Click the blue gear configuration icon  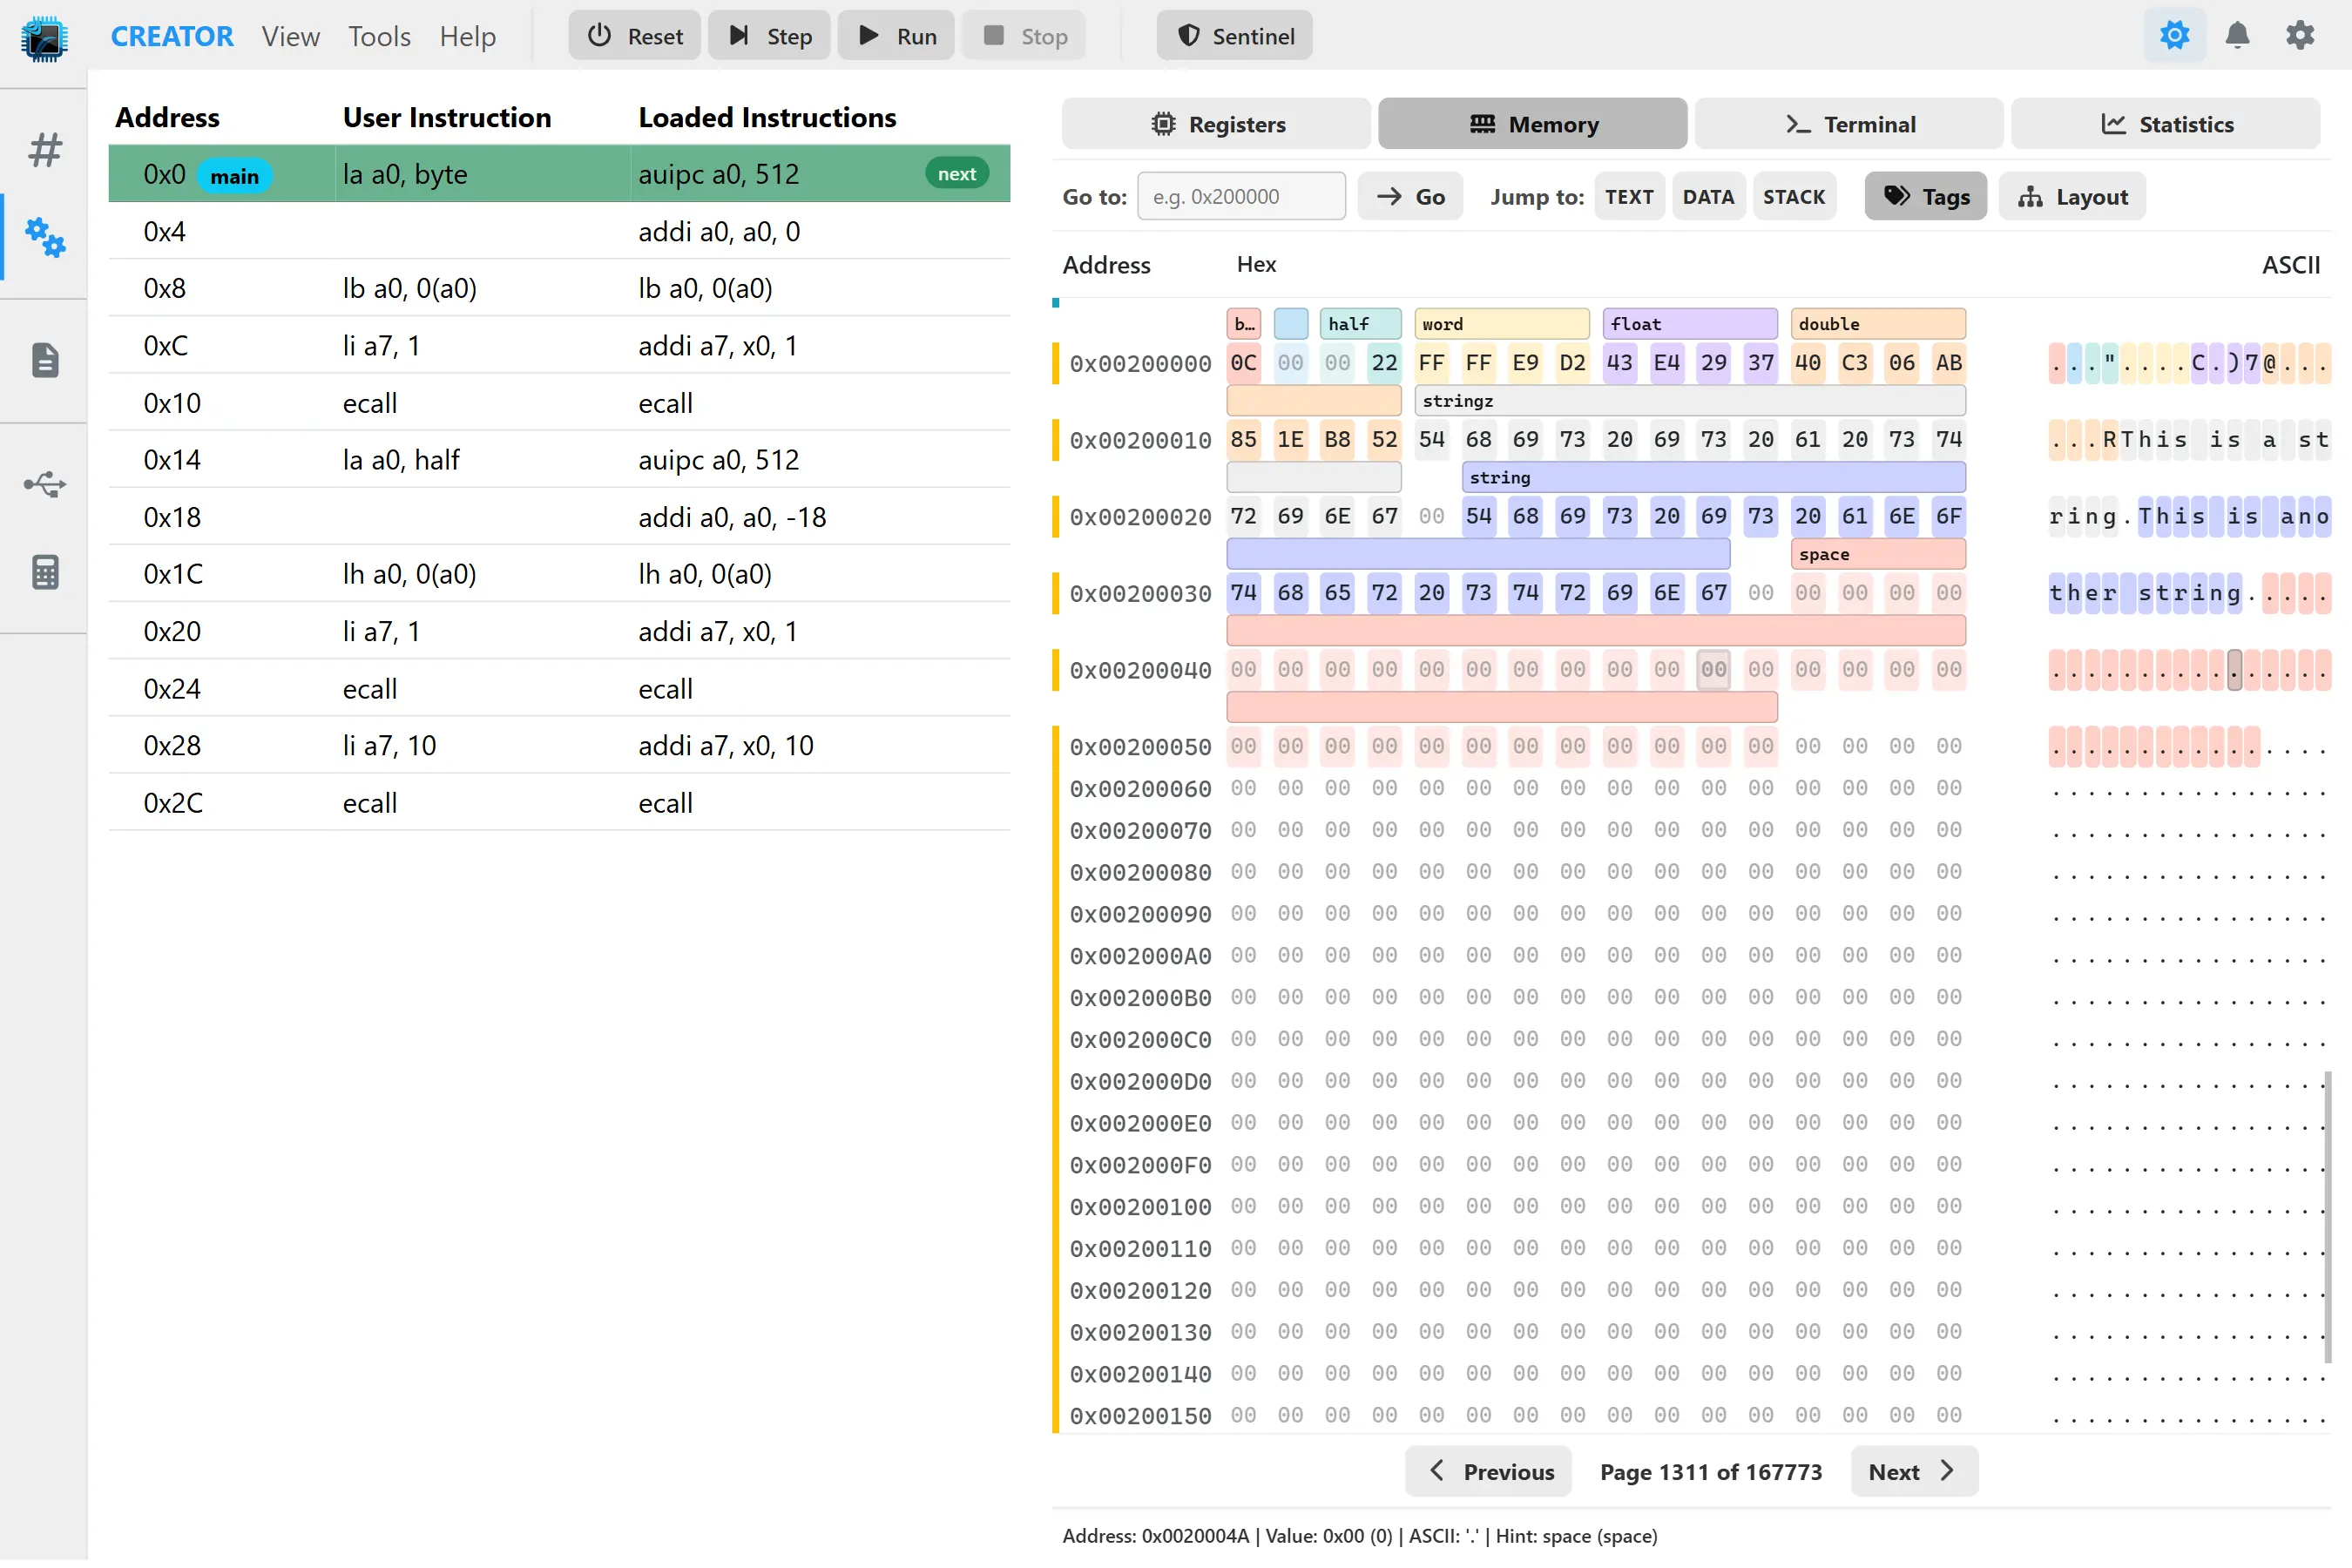2174,36
